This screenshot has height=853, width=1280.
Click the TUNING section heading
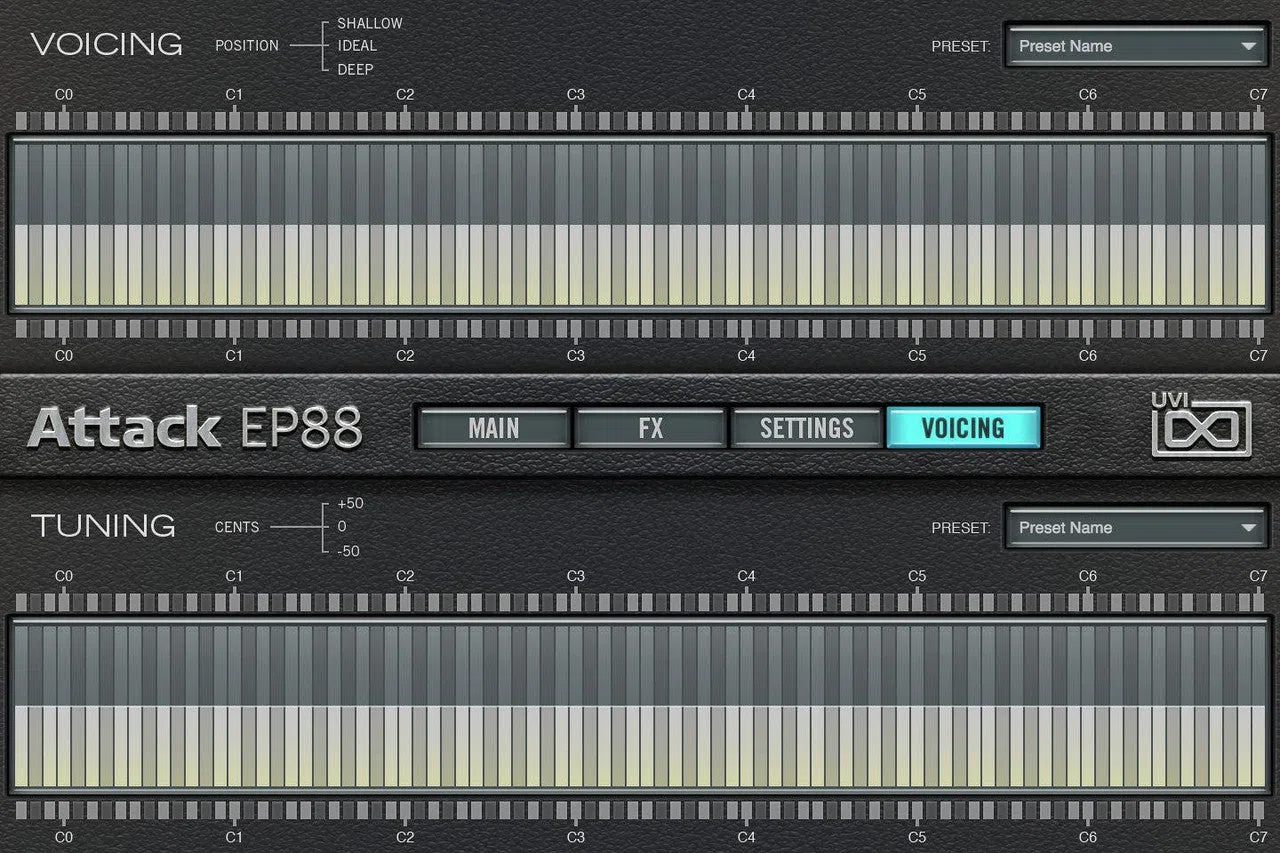(103, 526)
